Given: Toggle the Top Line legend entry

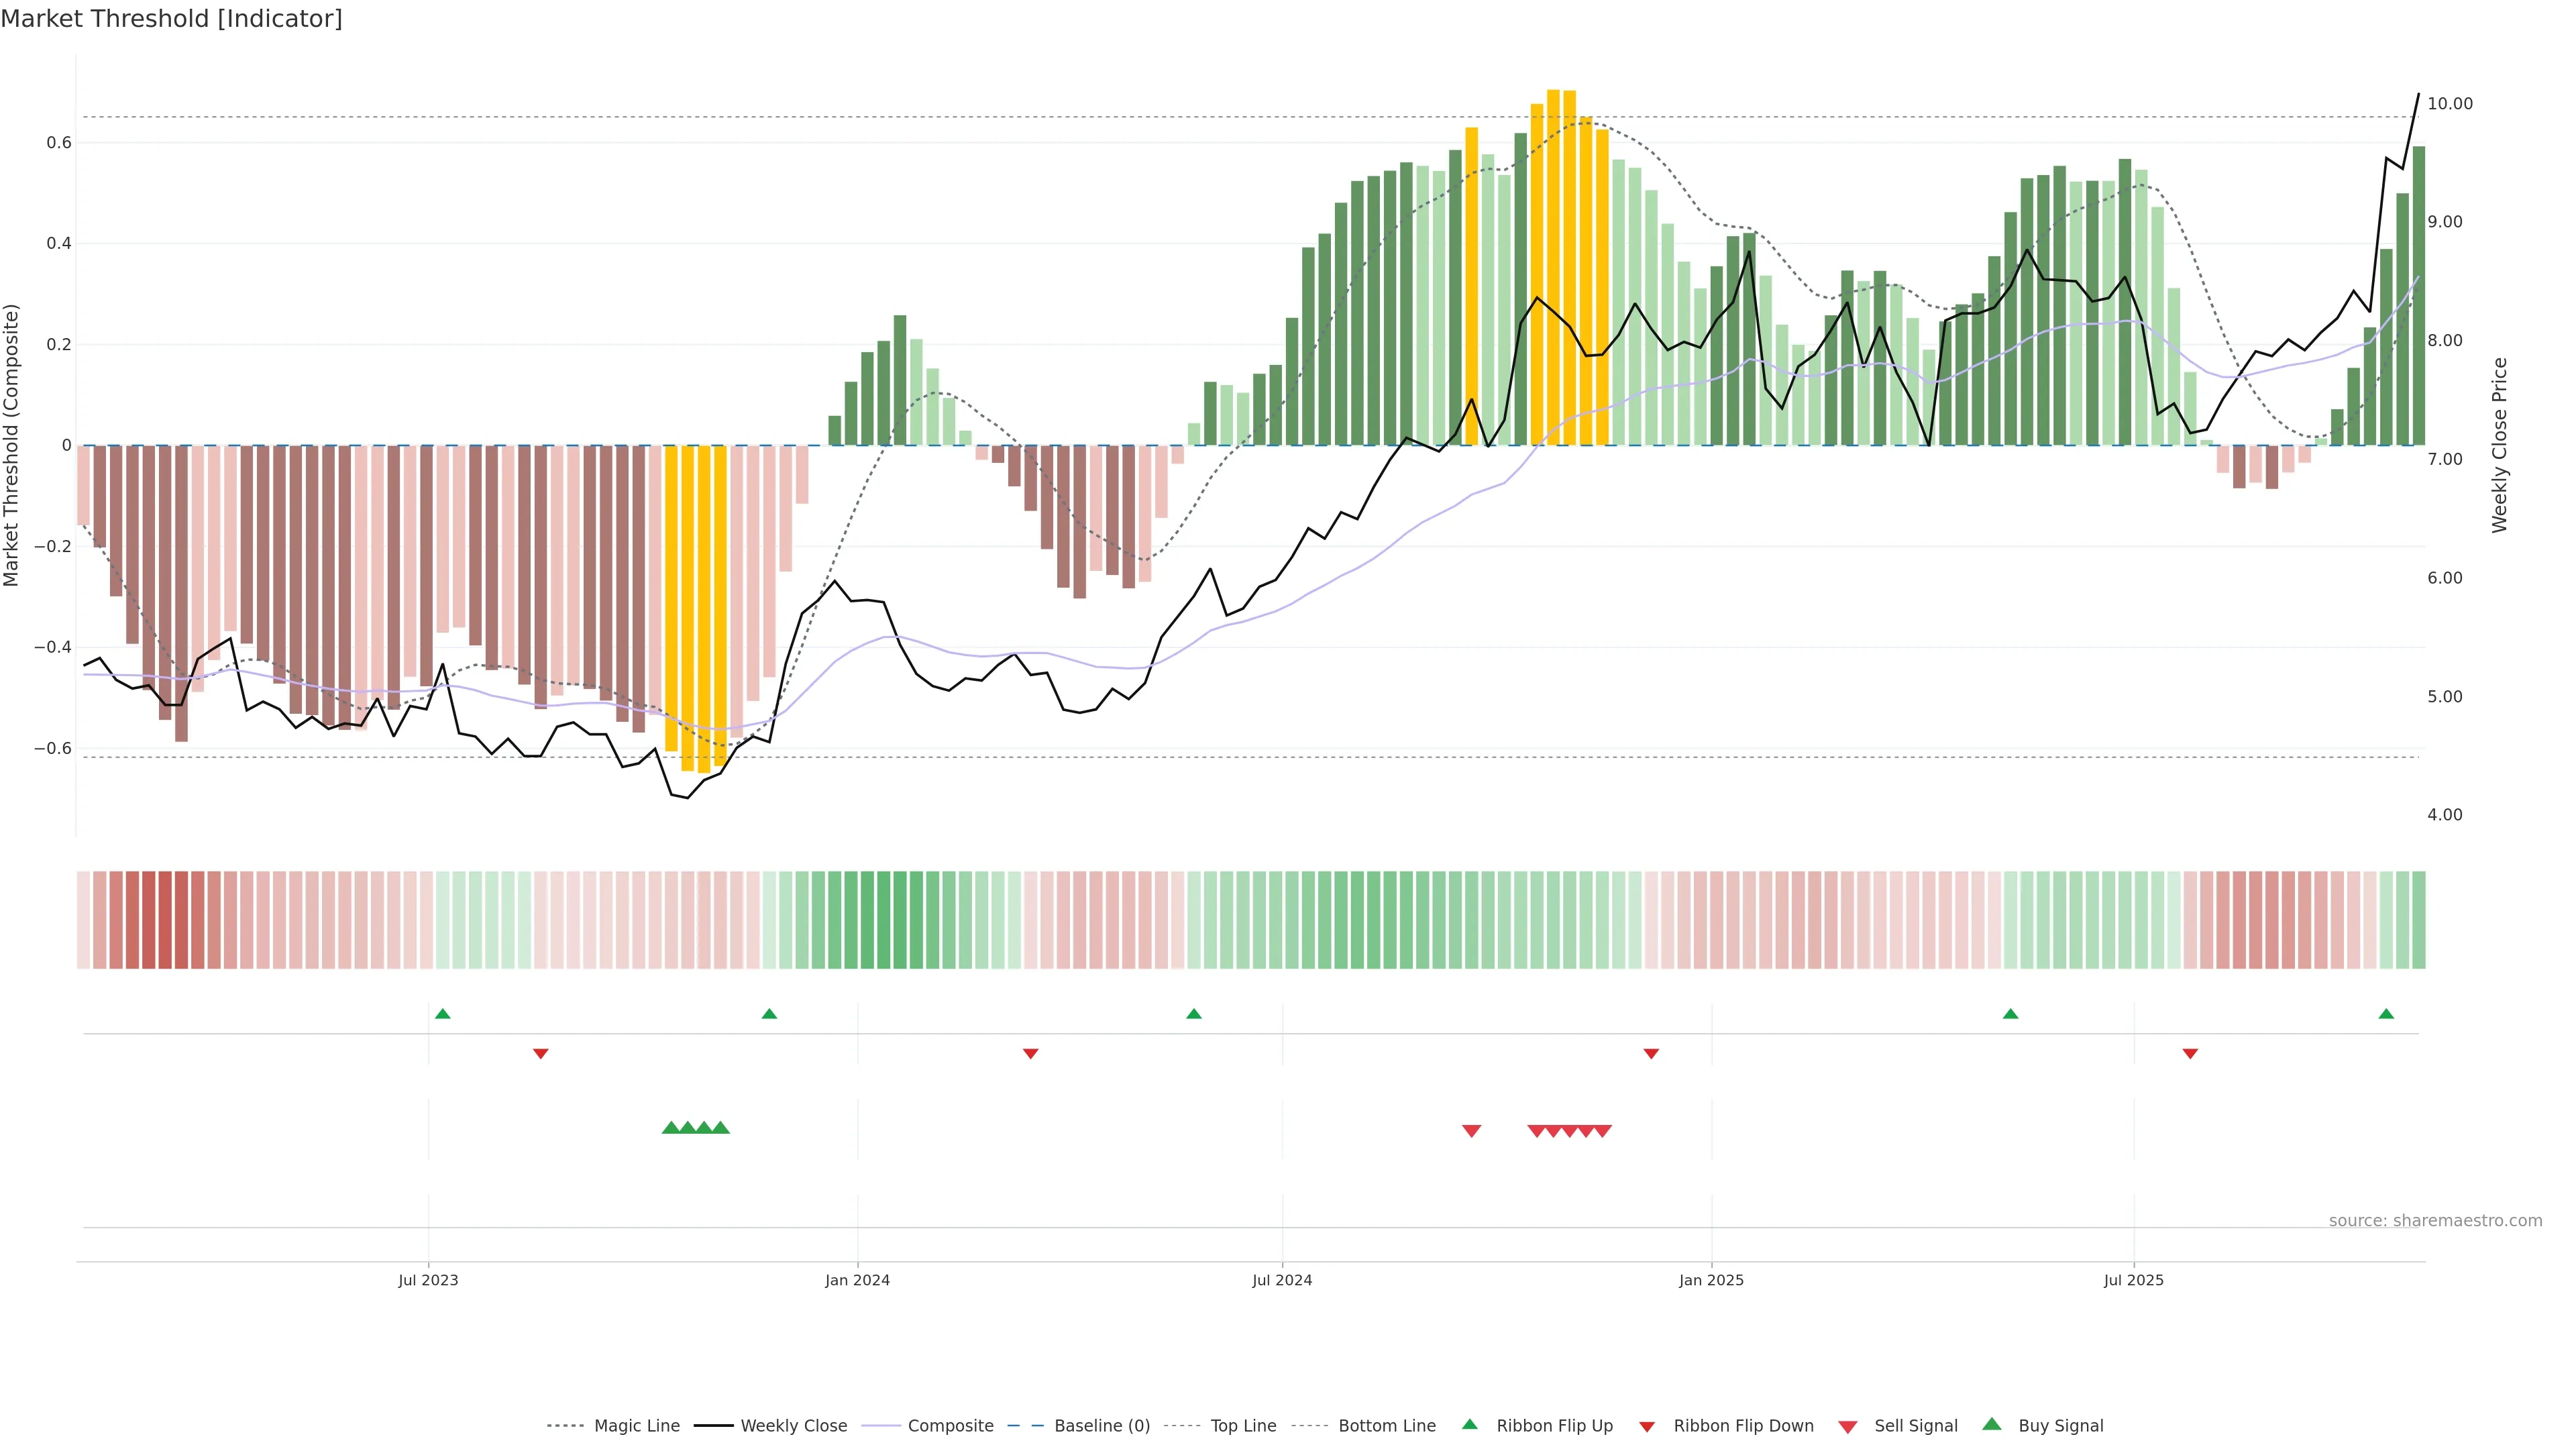Looking at the screenshot, I should click(1243, 1426).
